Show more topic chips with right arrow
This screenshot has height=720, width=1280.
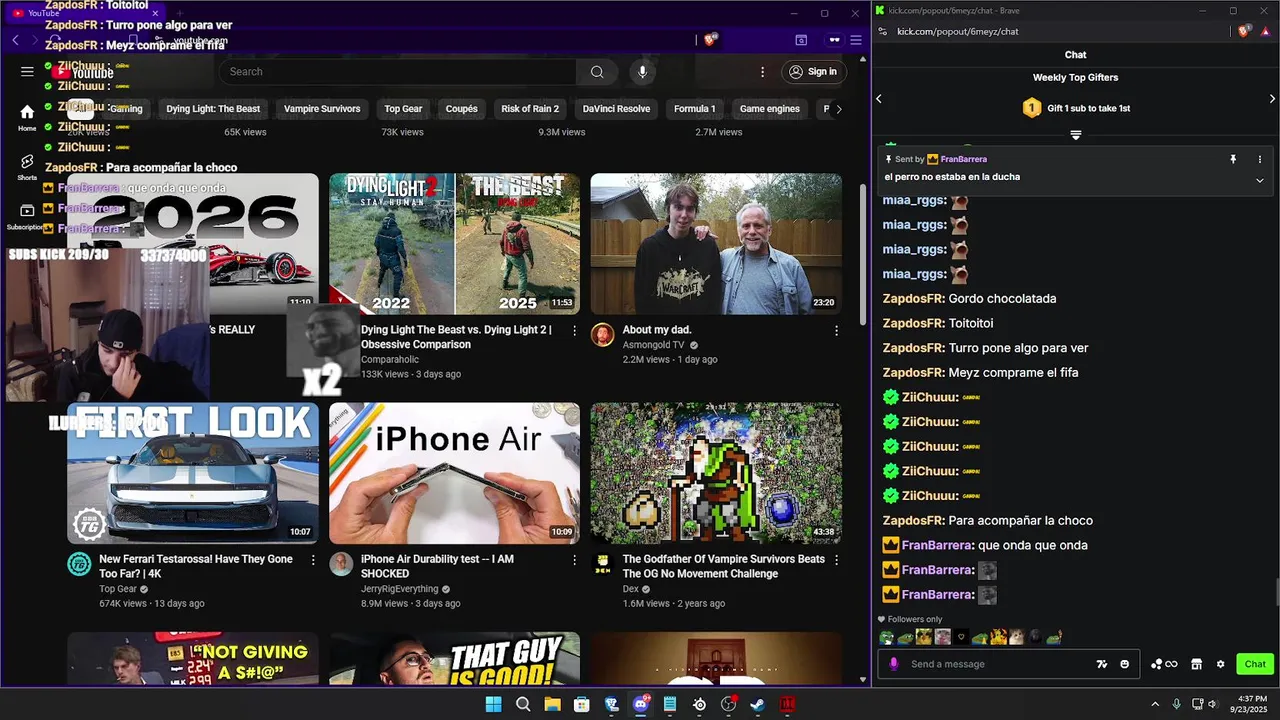point(838,109)
